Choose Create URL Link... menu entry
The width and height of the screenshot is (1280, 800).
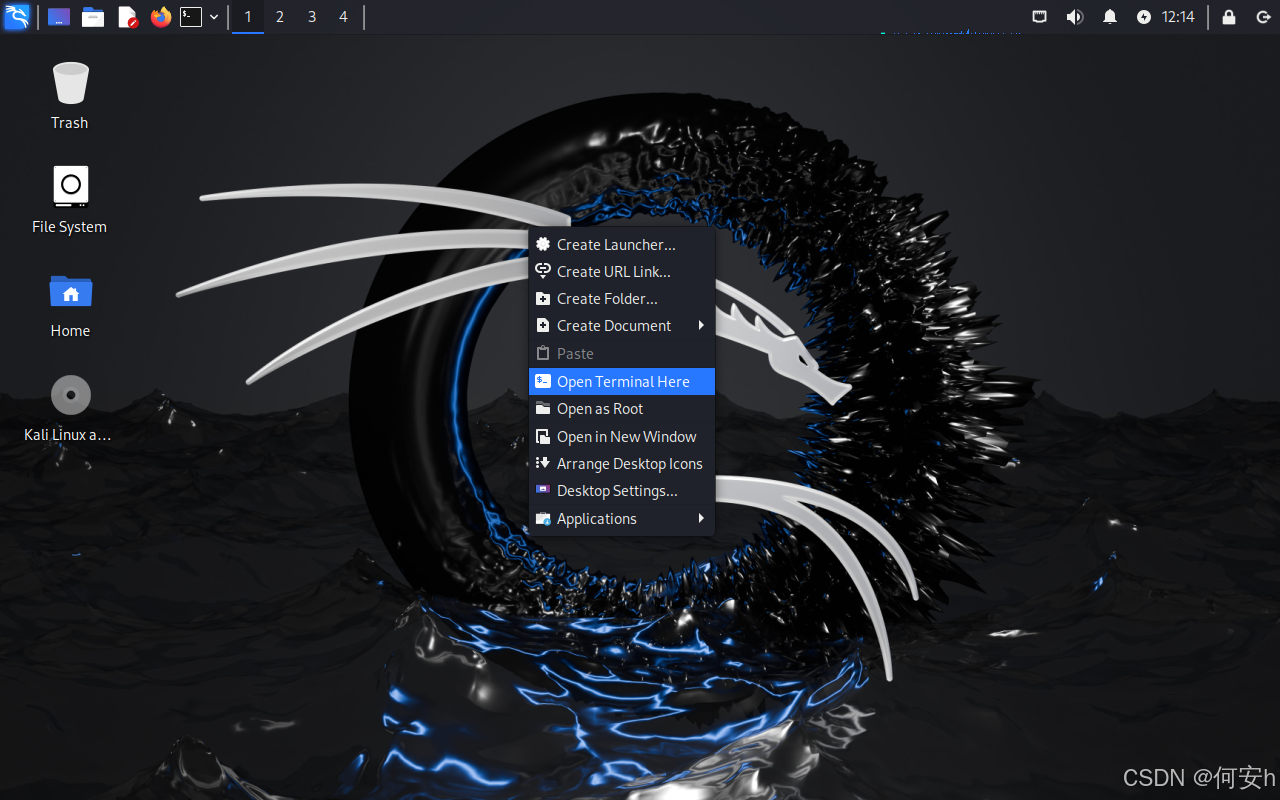(622, 271)
